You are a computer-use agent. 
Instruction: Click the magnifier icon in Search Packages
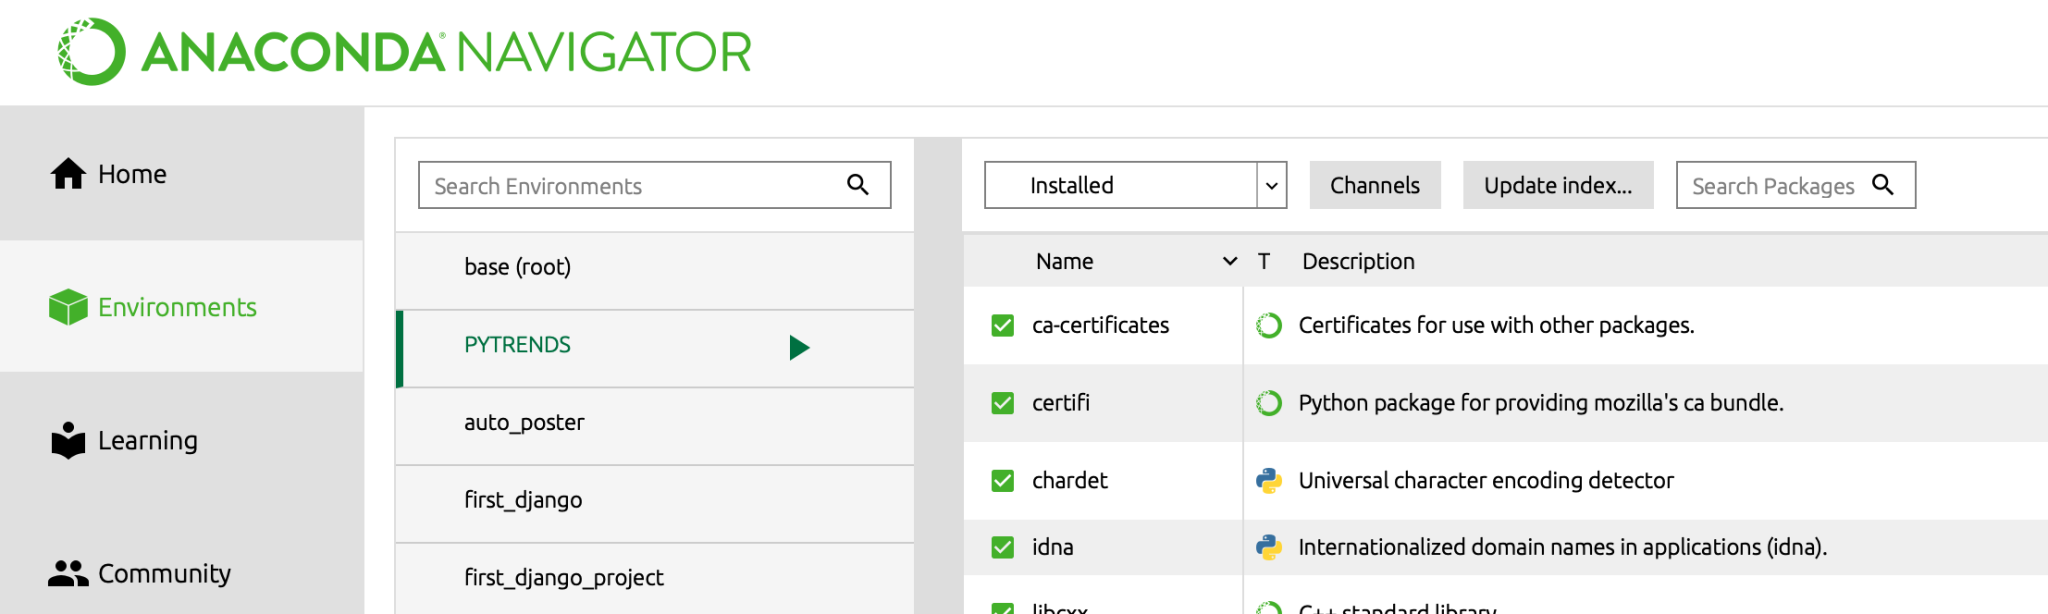pos(1882,185)
